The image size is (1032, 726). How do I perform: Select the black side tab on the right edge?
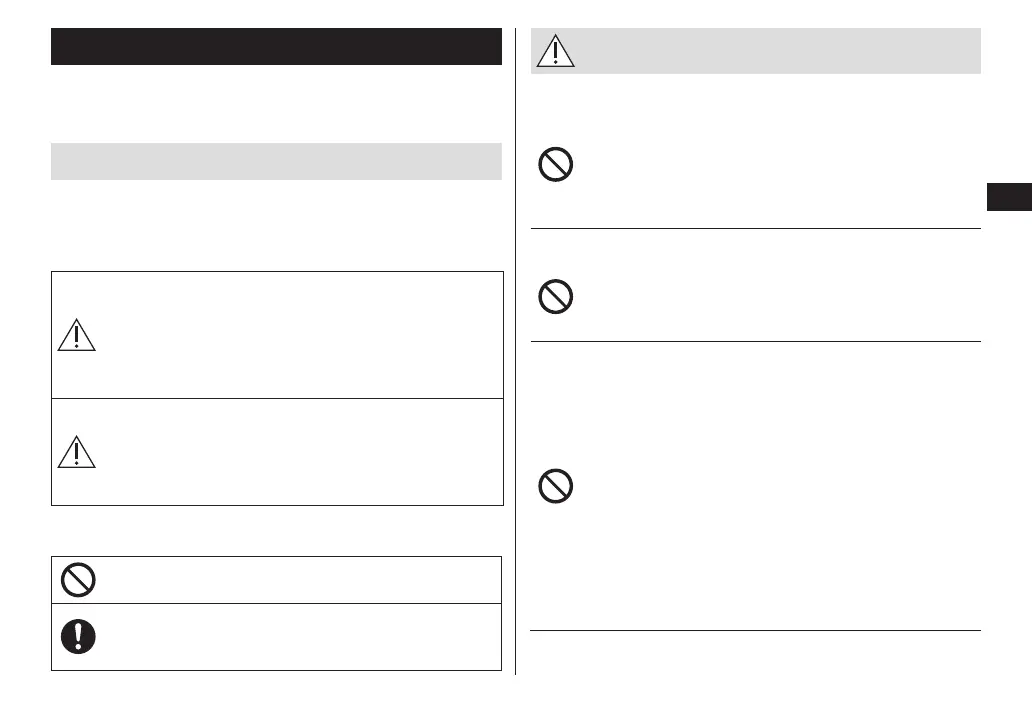click(1009, 196)
